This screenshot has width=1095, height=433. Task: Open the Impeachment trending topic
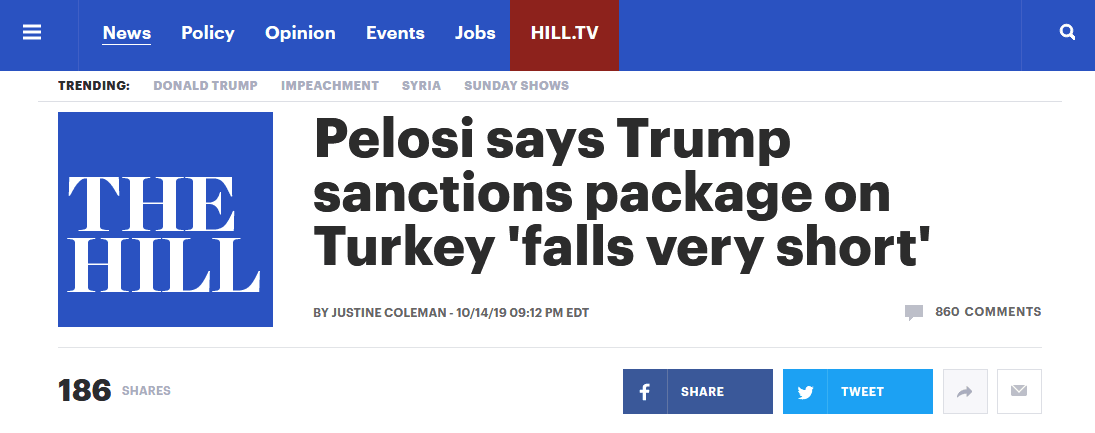[330, 86]
